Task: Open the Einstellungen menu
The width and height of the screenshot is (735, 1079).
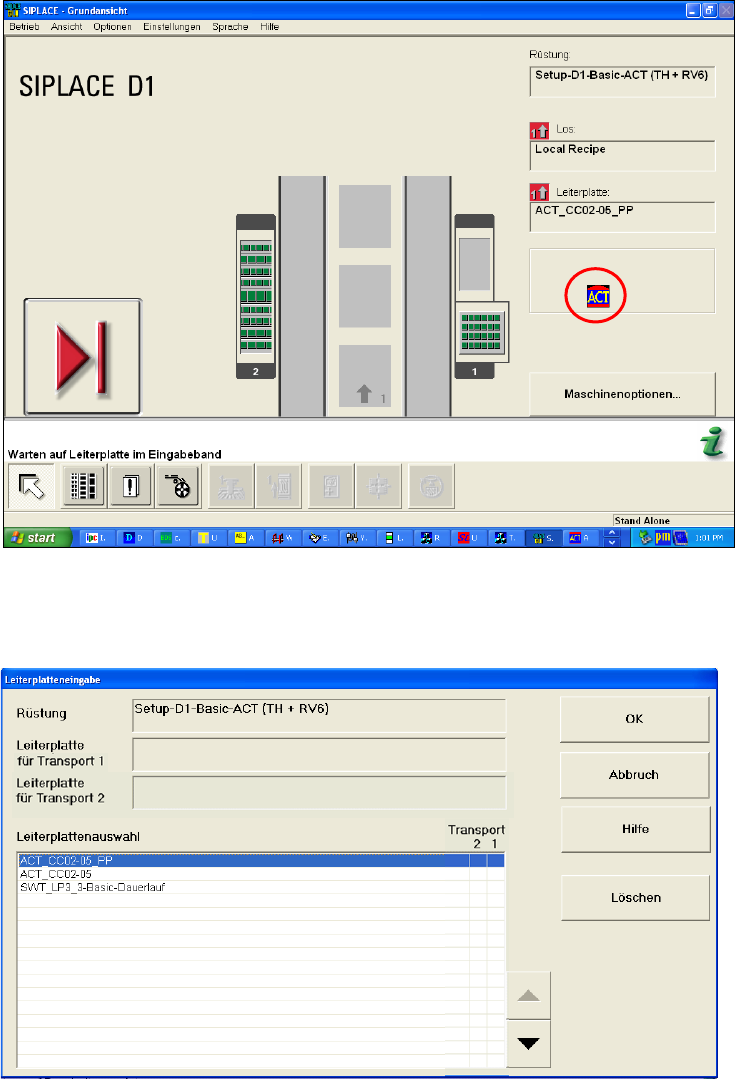Action: 171,27
